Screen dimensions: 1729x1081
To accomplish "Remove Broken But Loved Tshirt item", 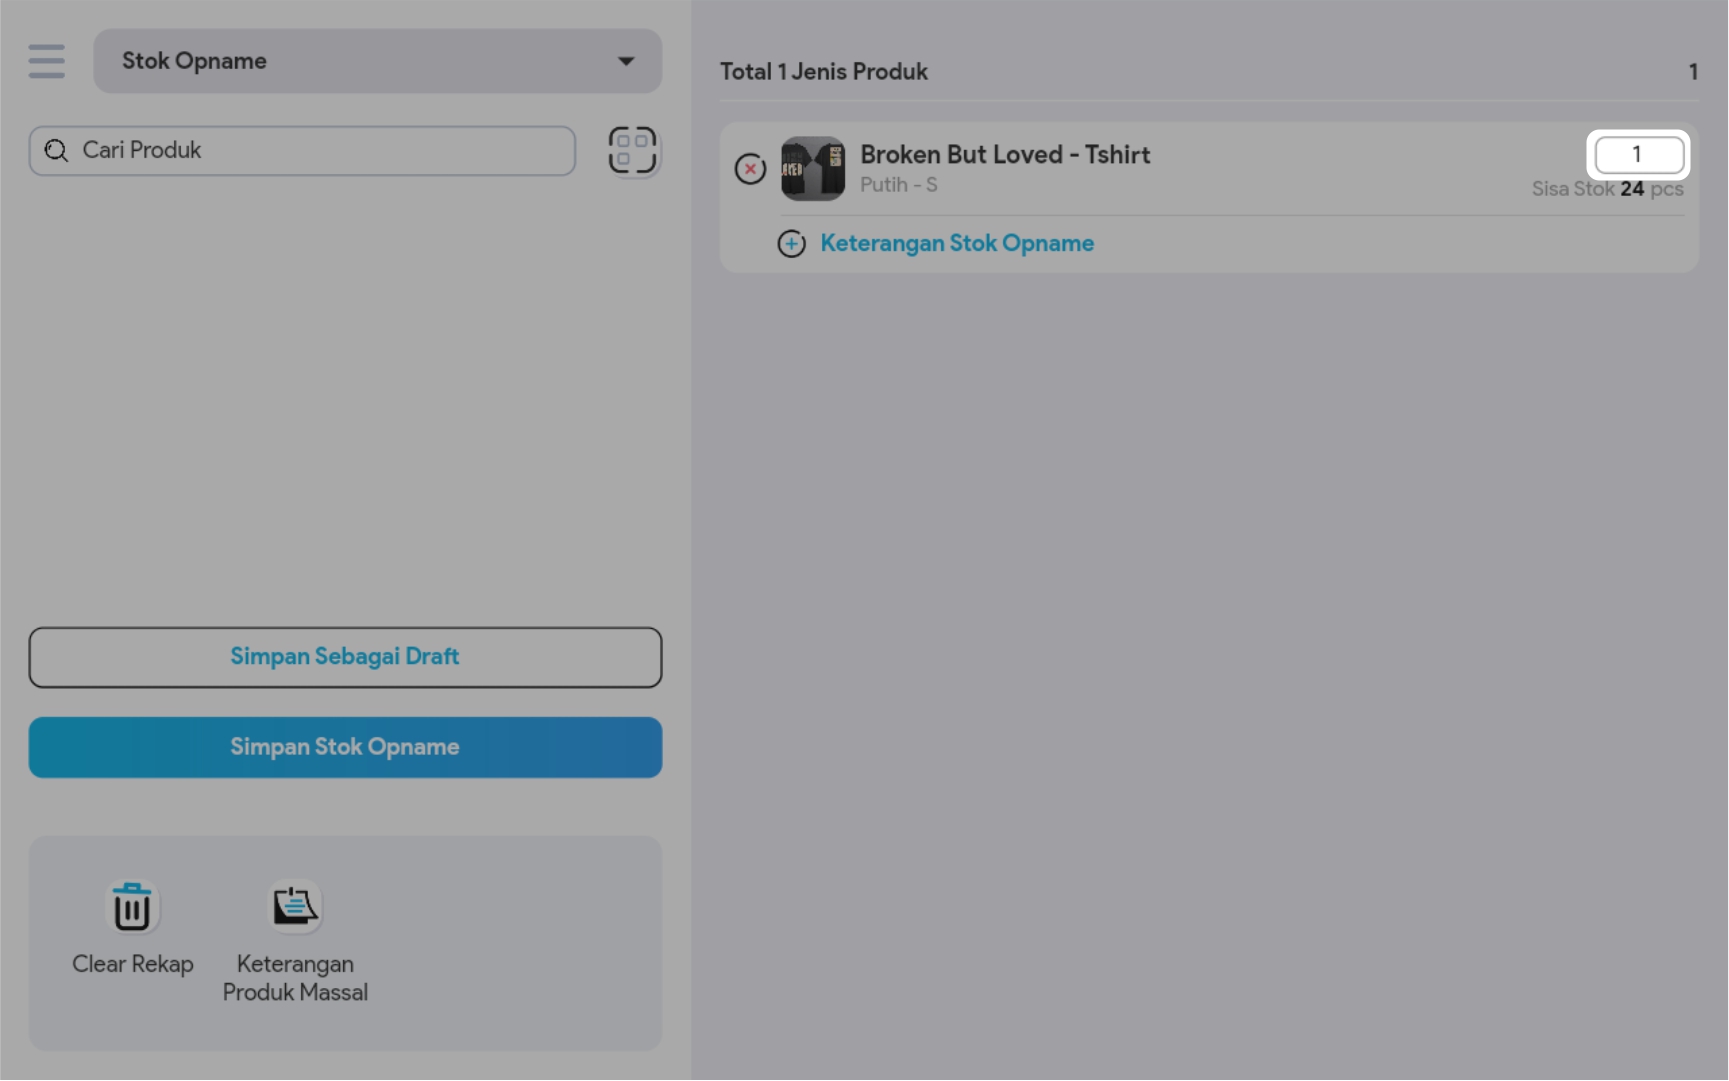I will pyautogui.click(x=750, y=169).
